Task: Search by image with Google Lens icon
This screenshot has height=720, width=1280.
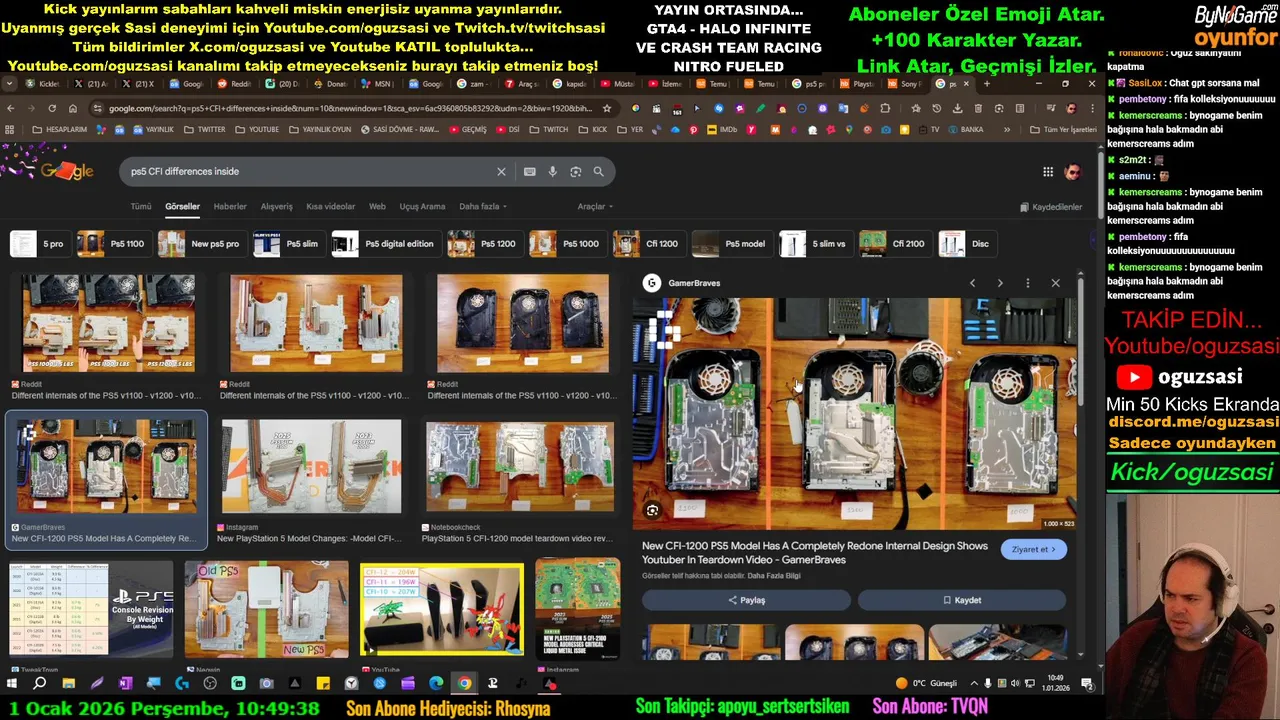Action: coord(575,172)
